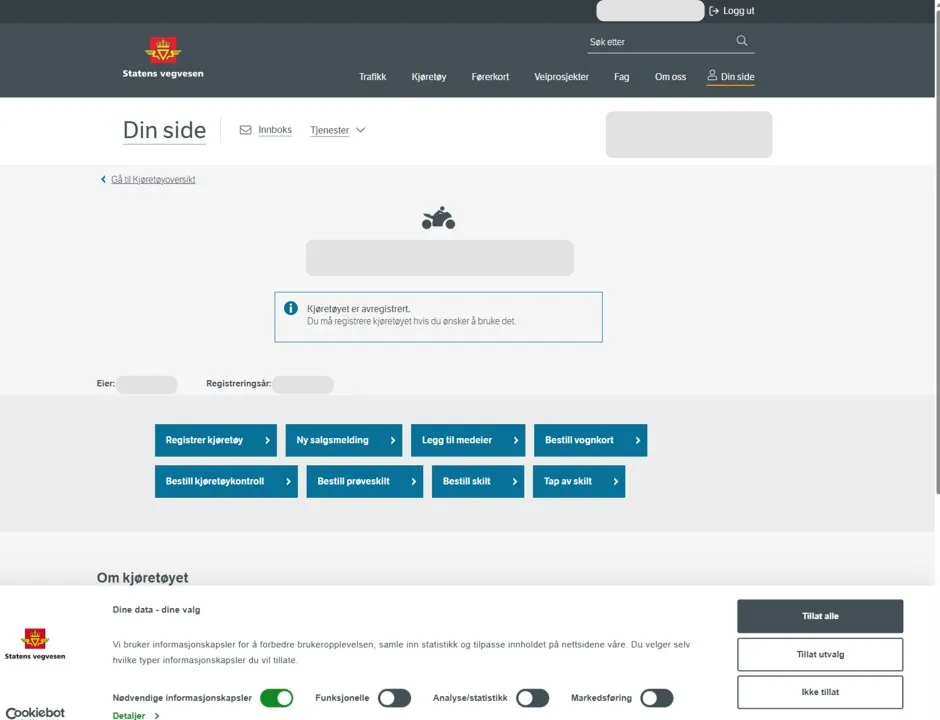Enable the Analyse/statistikk cookies toggle
940x720 pixels.
[x=532, y=698]
